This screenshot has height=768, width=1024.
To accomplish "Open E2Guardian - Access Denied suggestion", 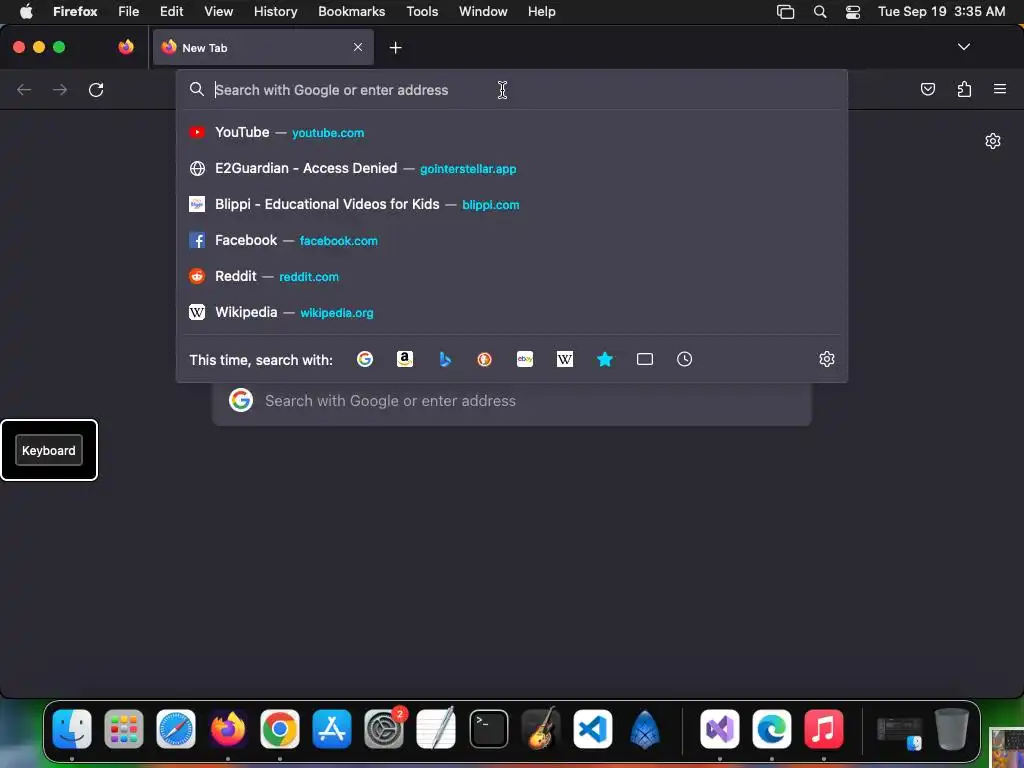I will pyautogui.click(x=512, y=168).
